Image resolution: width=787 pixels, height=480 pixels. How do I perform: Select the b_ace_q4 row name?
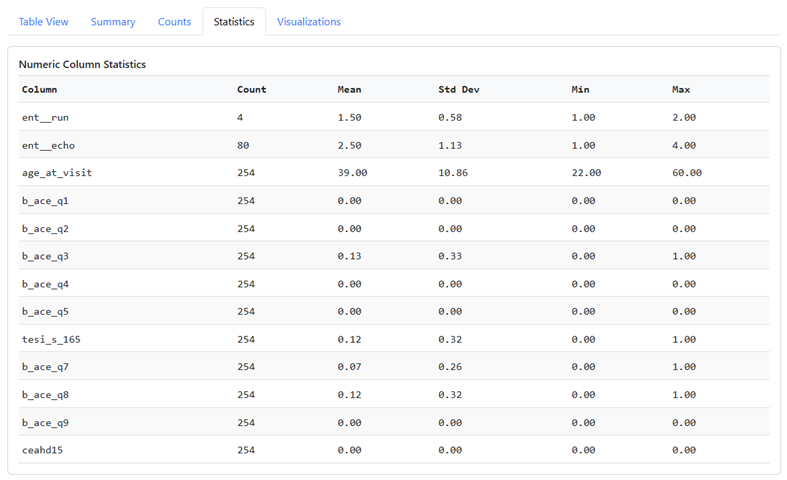(45, 284)
